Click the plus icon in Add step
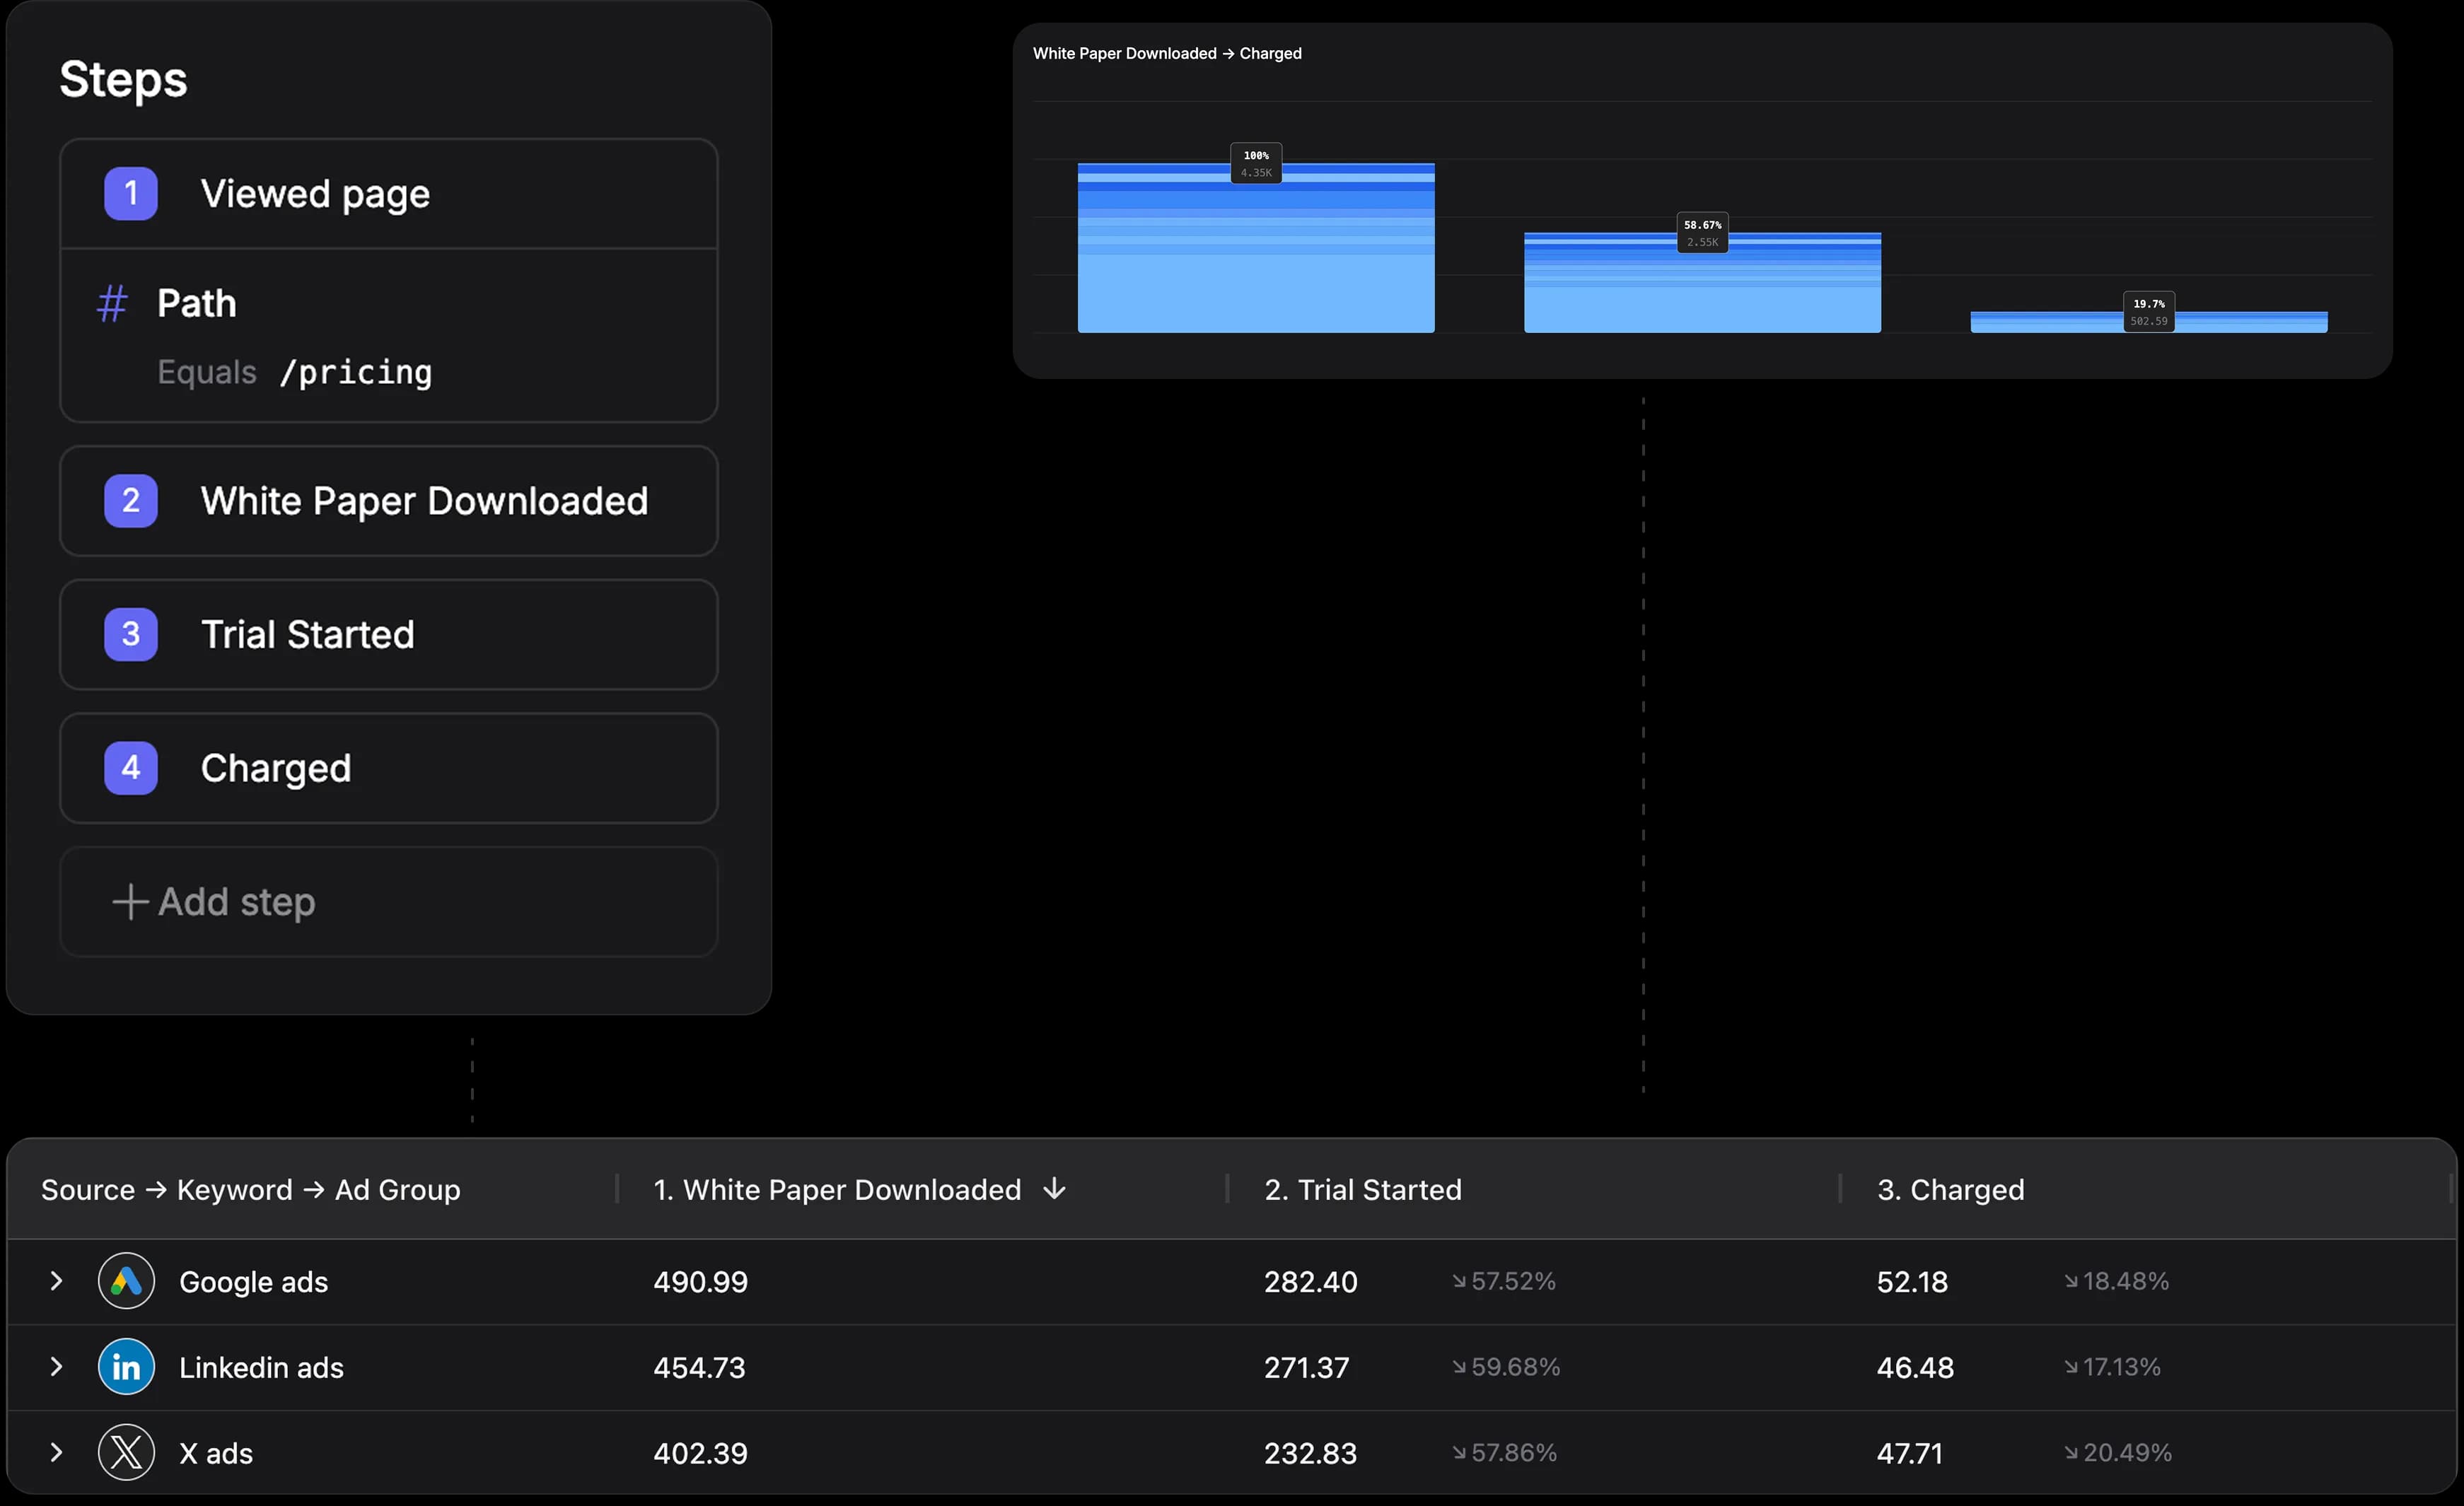This screenshot has height=1506, width=2464. [x=130, y=901]
